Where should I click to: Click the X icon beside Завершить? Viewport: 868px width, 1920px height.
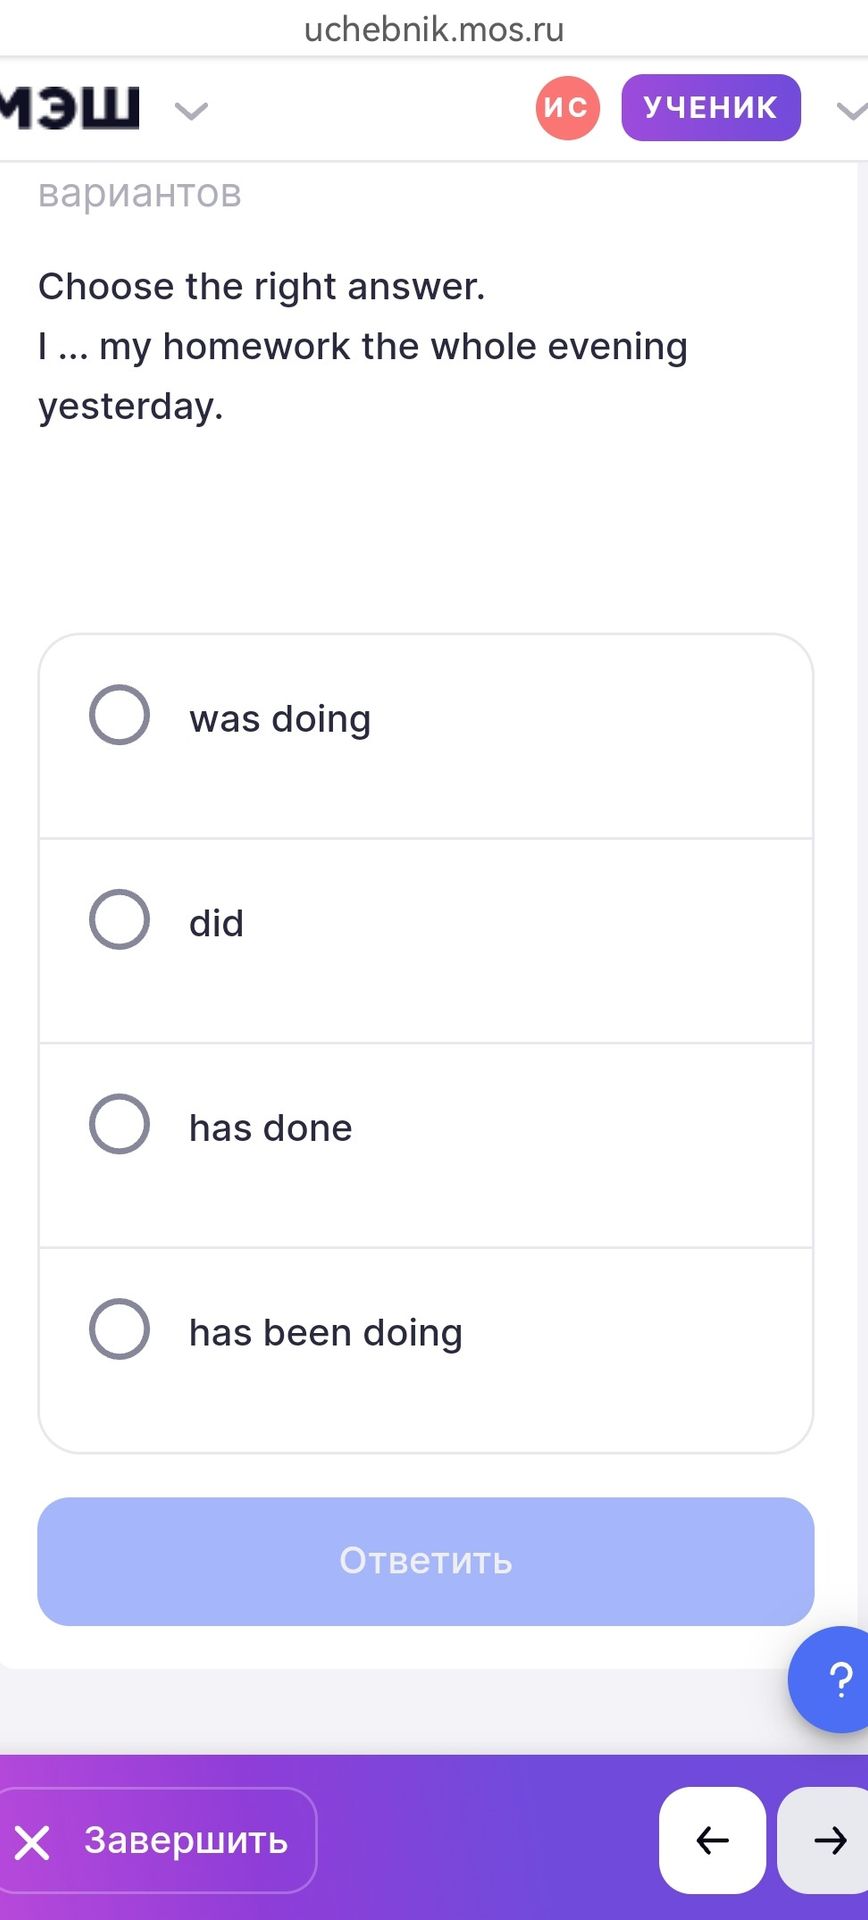click(32, 1842)
